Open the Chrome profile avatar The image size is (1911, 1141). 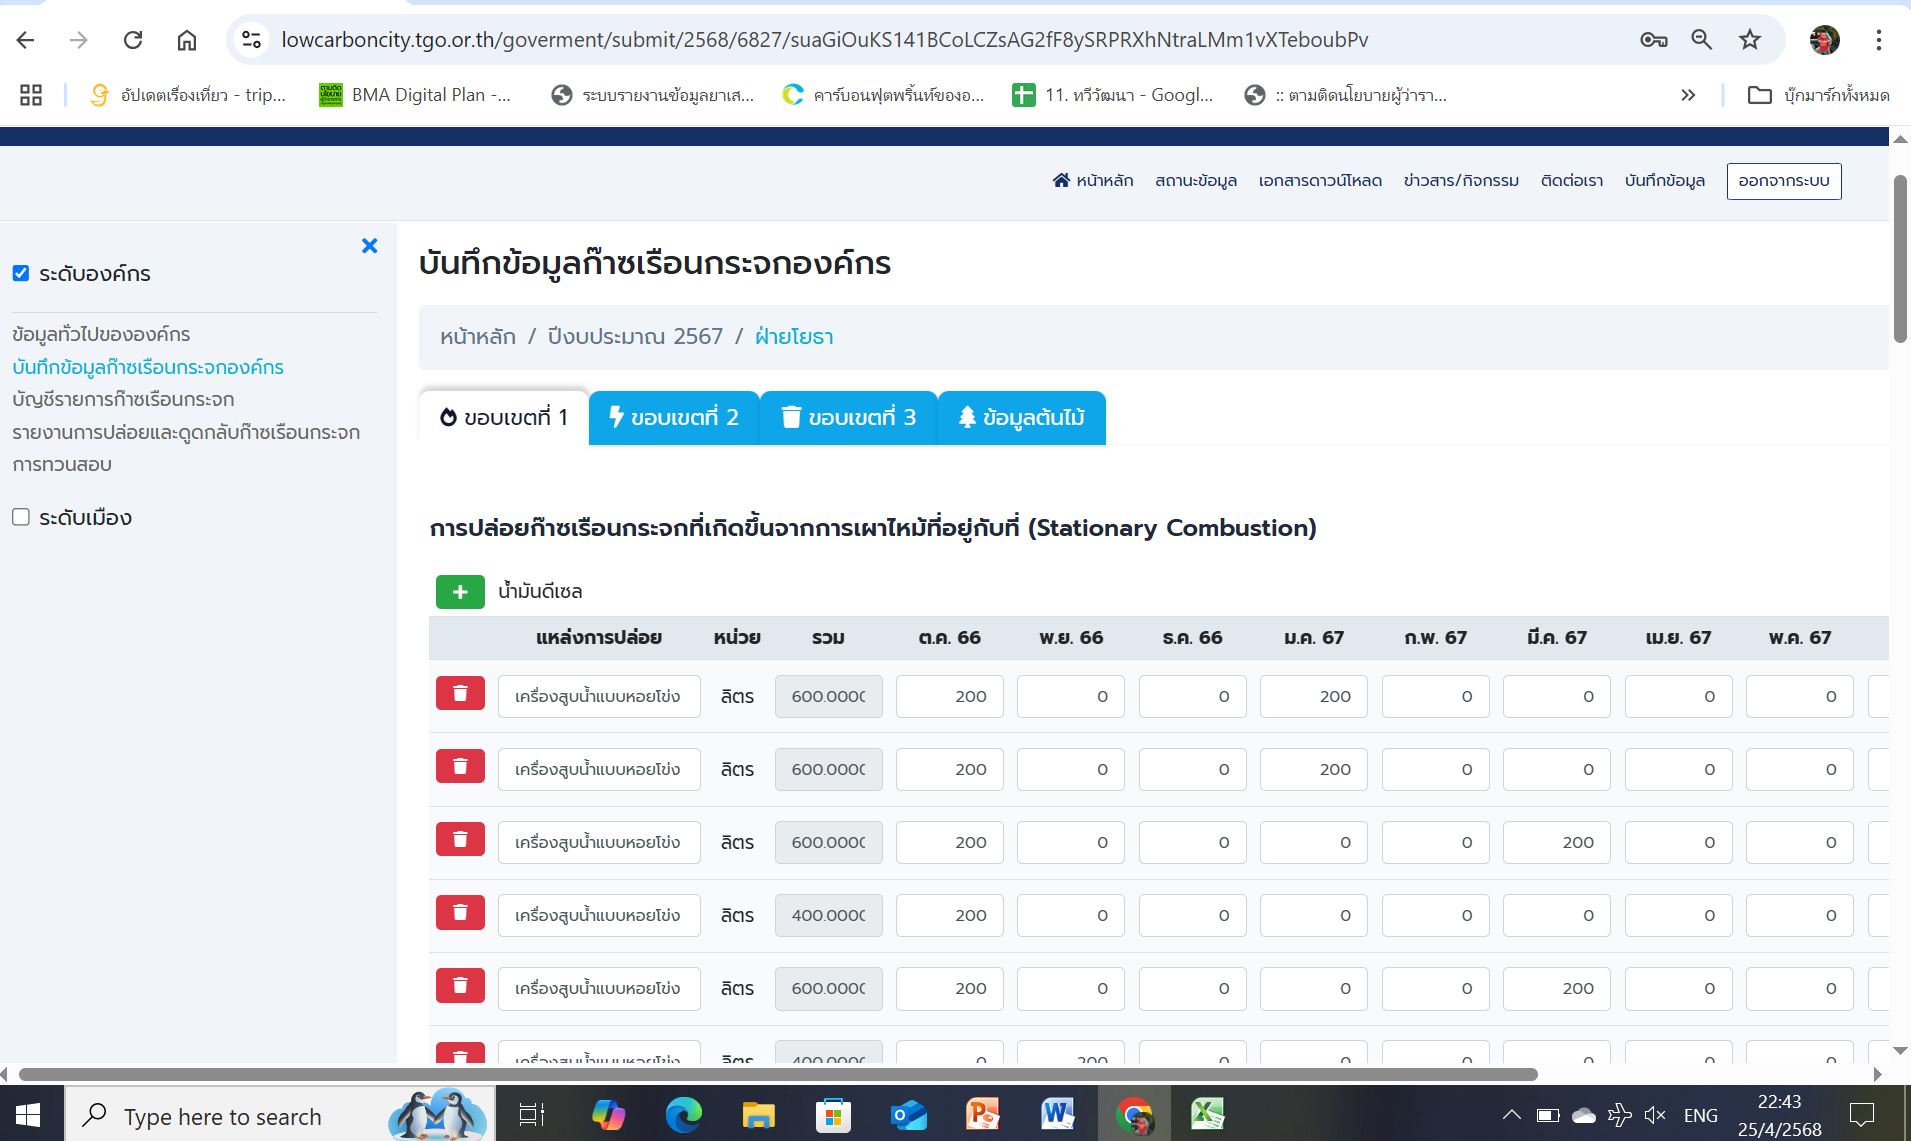[x=1825, y=40]
